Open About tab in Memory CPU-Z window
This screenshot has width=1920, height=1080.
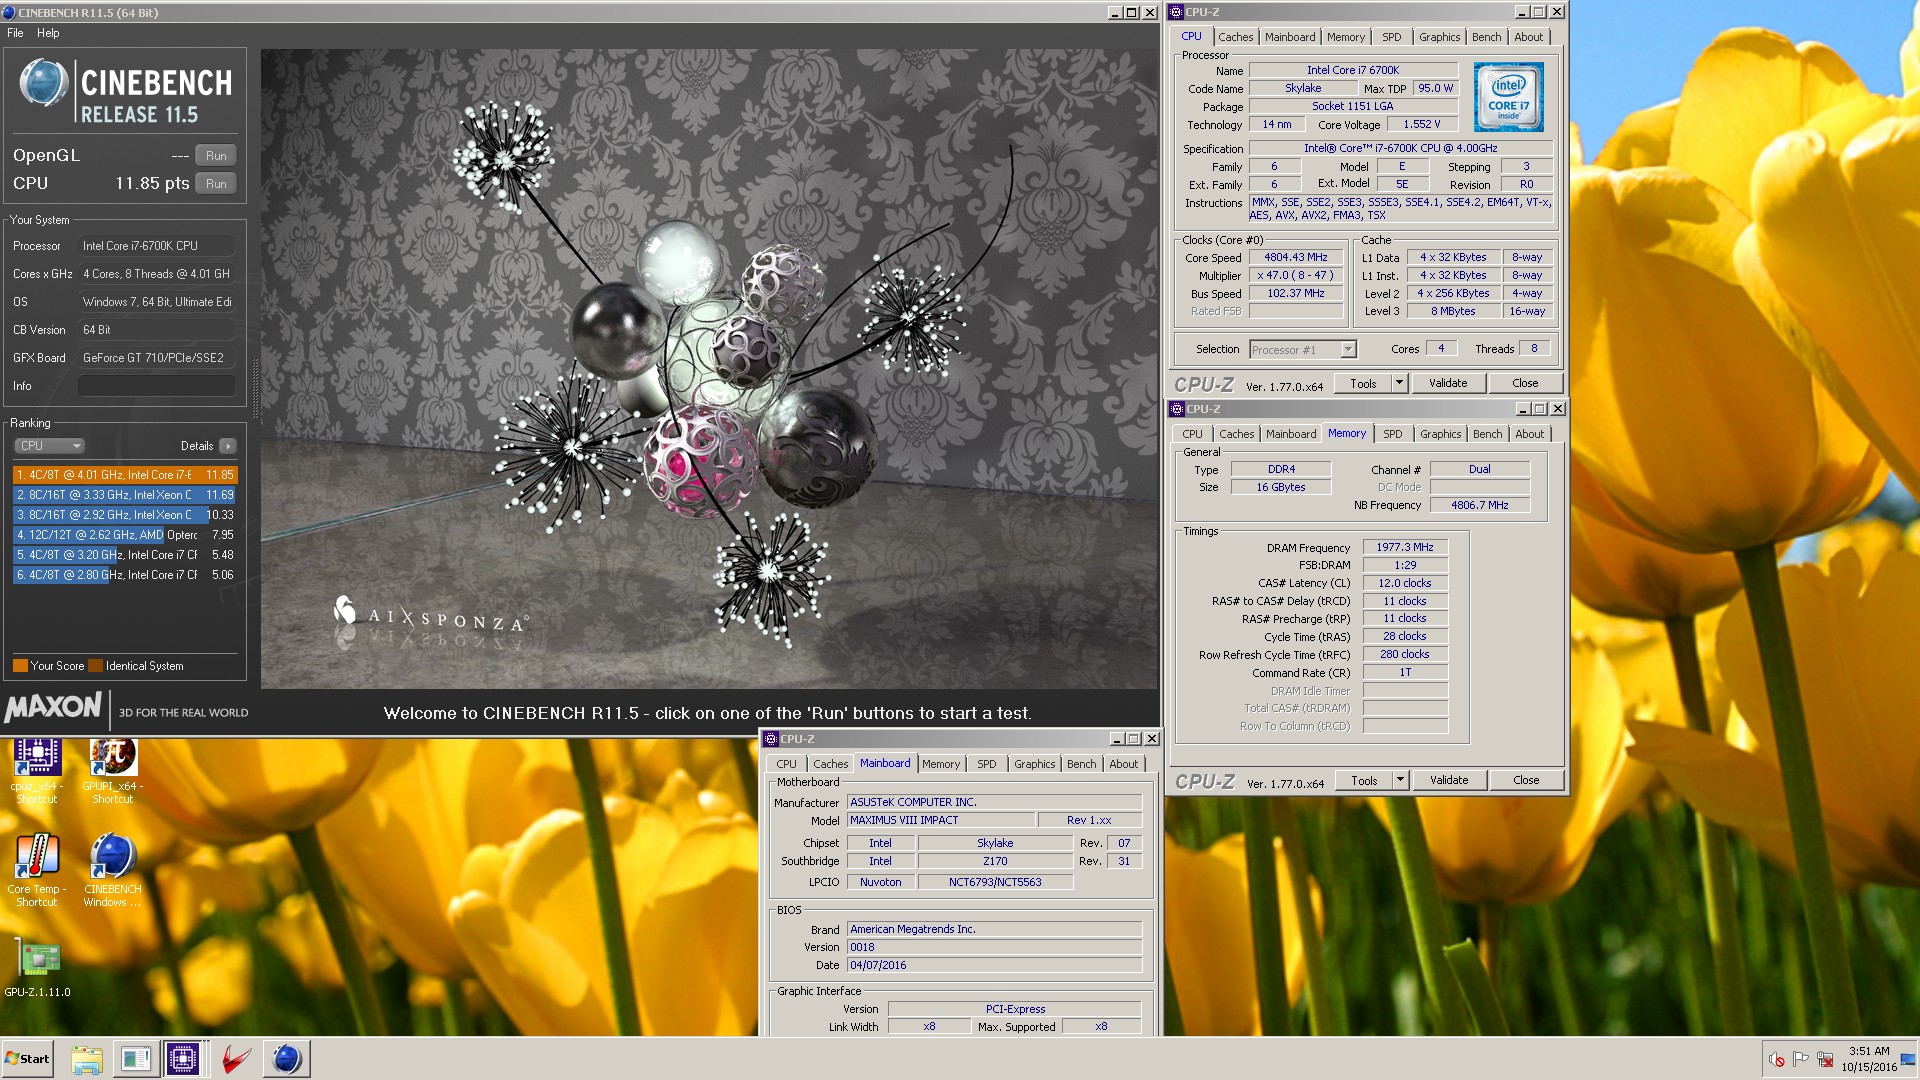click(1529, 434)
